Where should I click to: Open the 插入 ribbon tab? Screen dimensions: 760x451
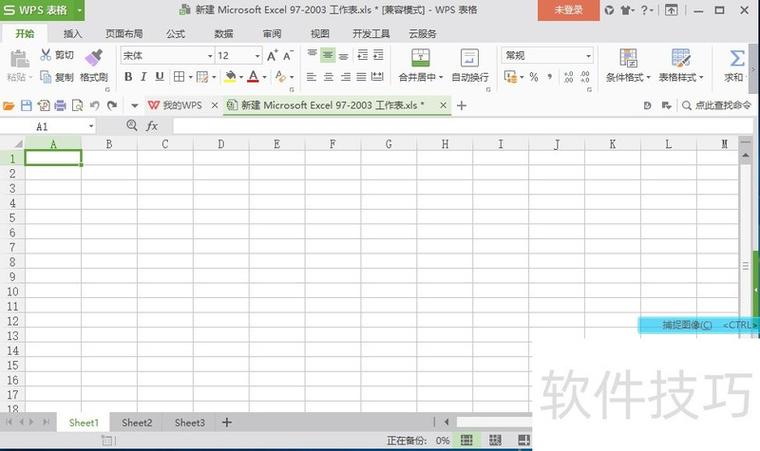pyautogui.click(x=73, y=33)
